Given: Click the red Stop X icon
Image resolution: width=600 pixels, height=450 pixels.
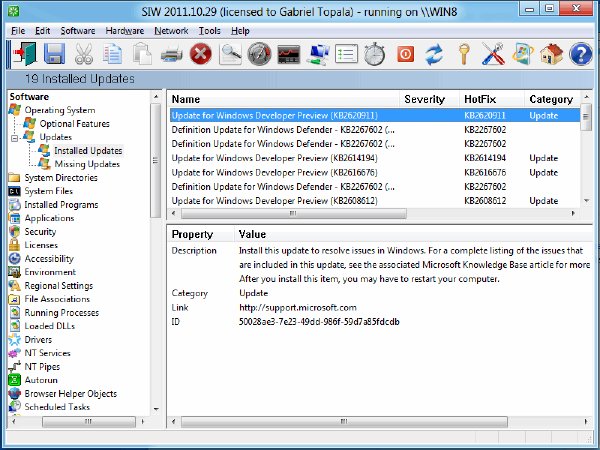Looking at the screenshot, I should point(201,54).
